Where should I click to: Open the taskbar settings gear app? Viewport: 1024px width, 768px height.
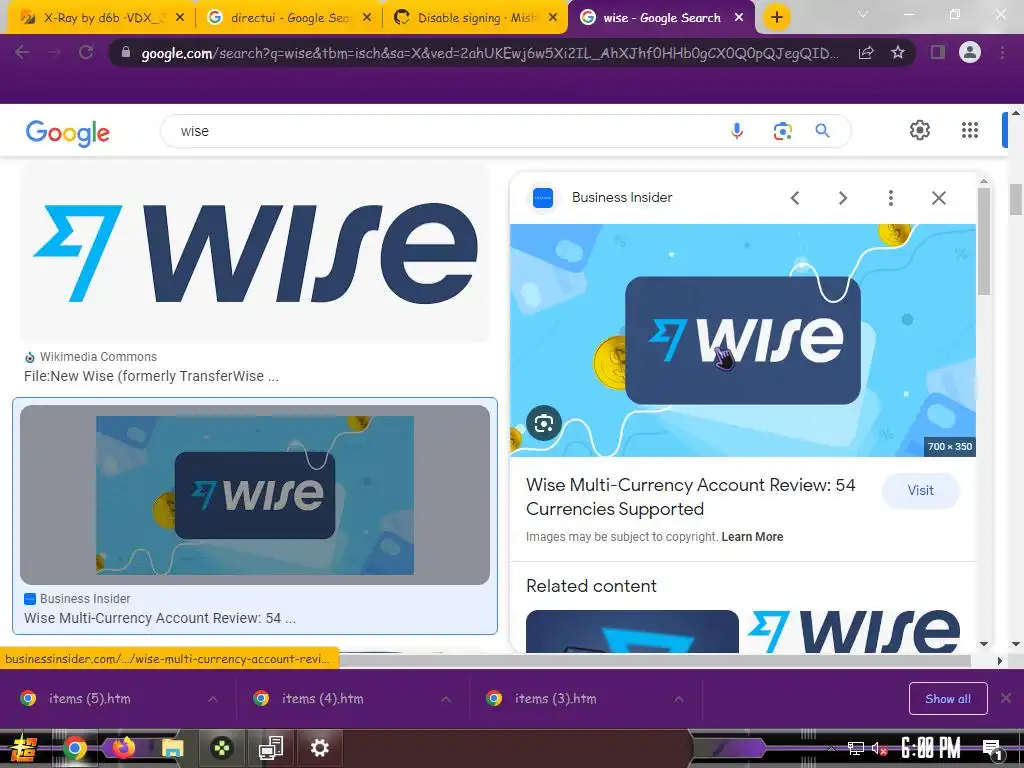click(x=319, y=748)
